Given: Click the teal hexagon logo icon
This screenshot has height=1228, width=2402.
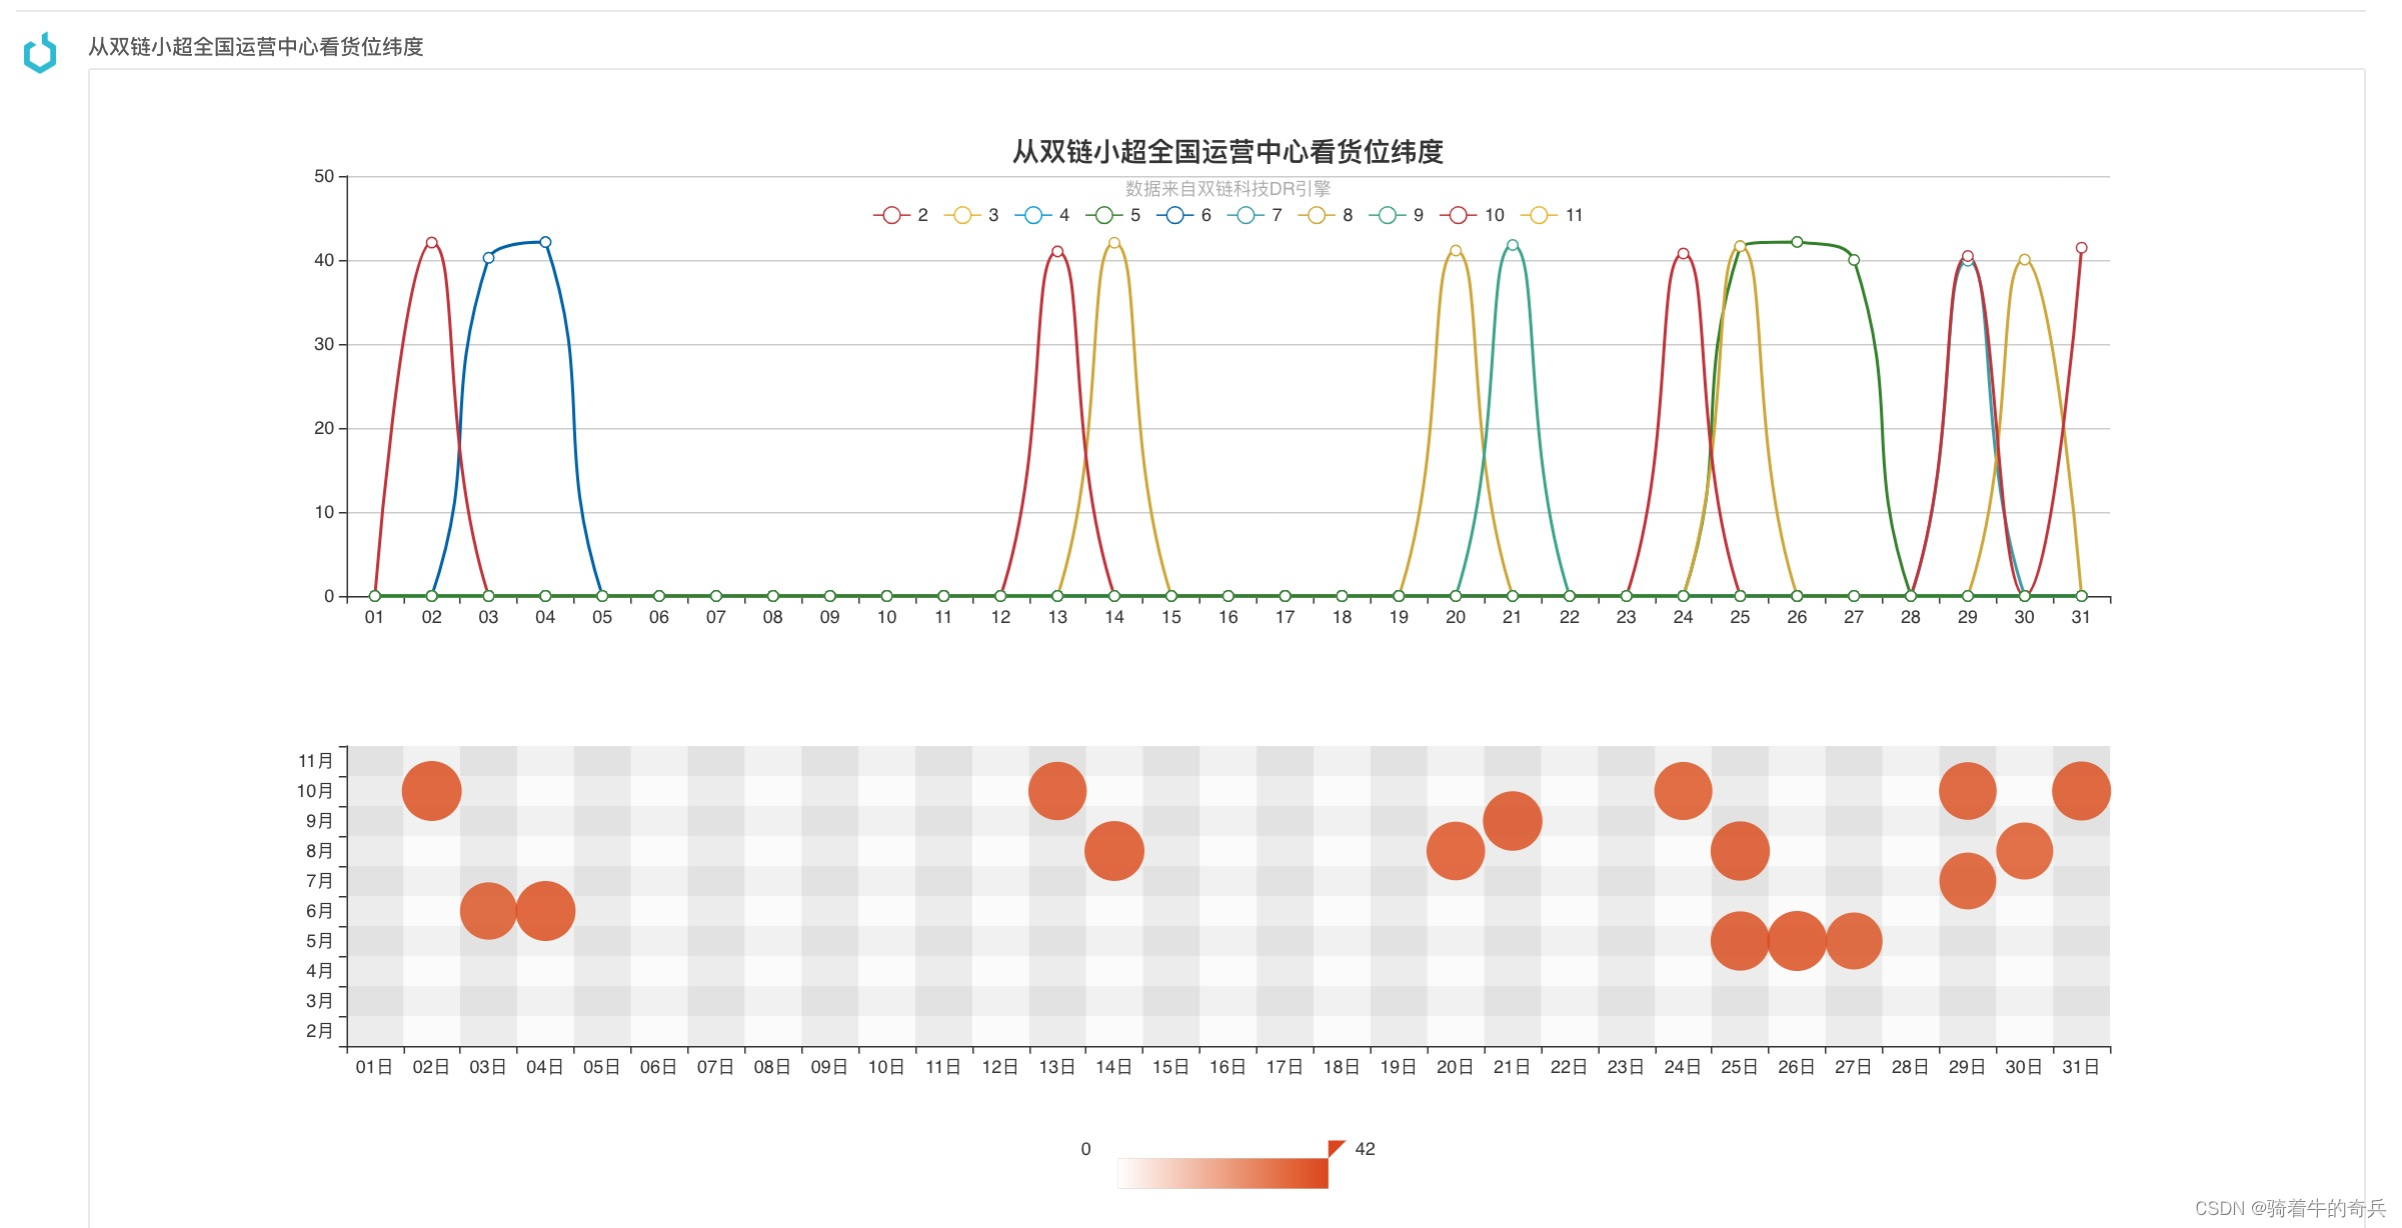Looking at the screenshot, I should coord(41,53).
